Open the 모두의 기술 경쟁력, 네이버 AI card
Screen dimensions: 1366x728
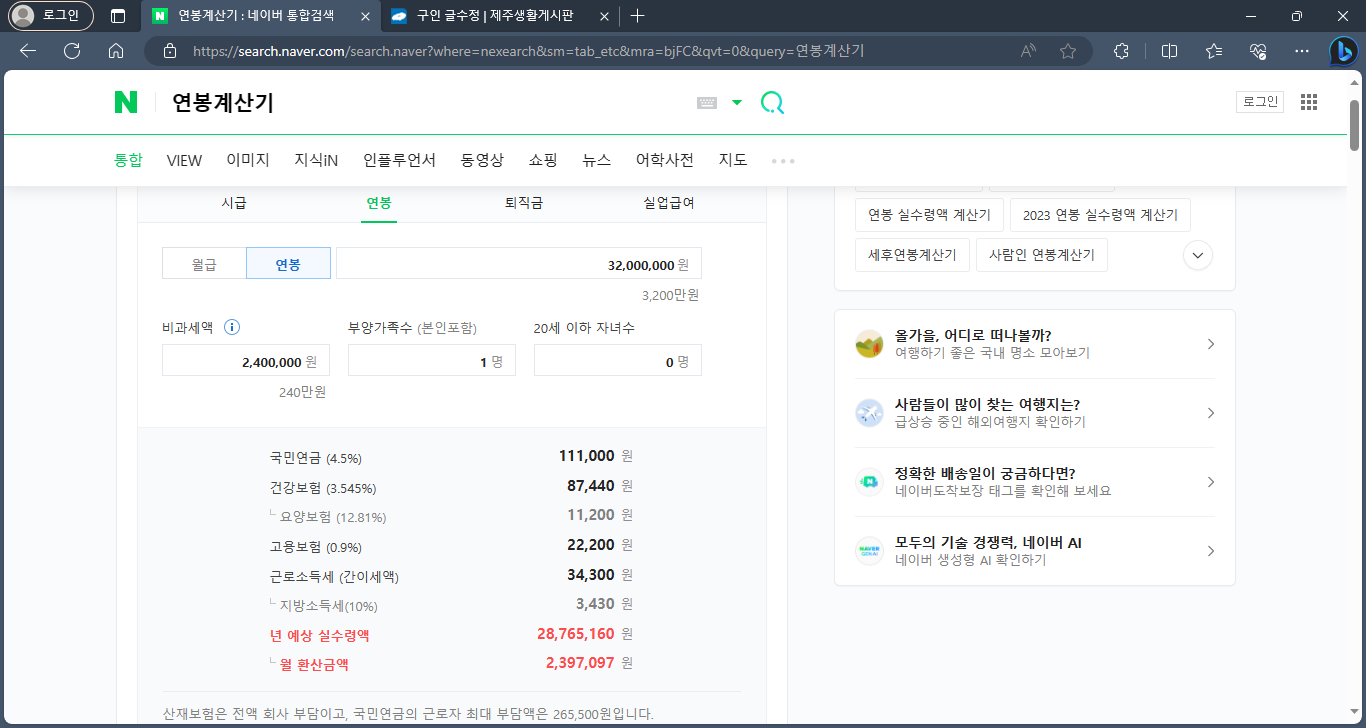(x=1035, y=551)
